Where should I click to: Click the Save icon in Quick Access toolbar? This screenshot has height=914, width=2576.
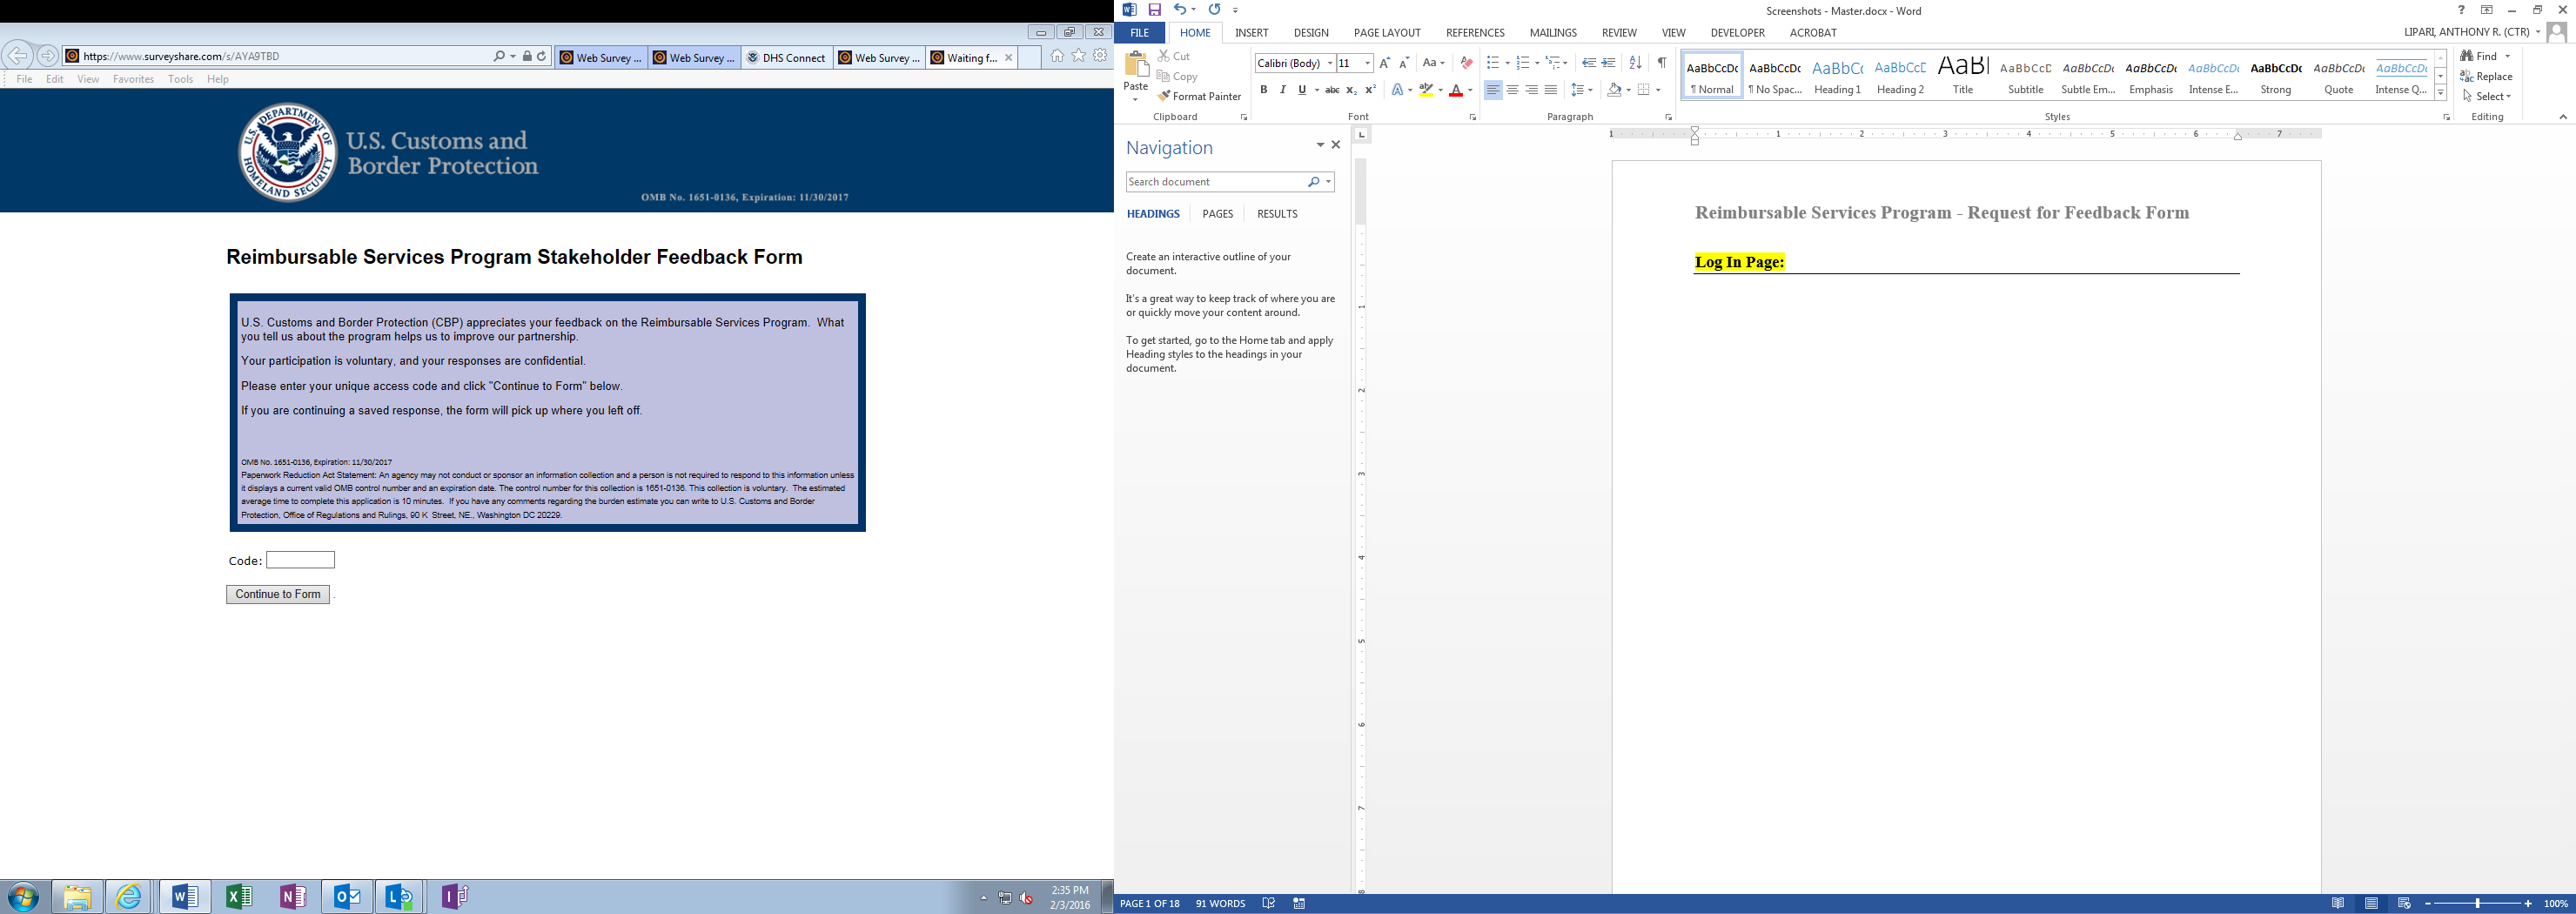tap(1154, 10)
